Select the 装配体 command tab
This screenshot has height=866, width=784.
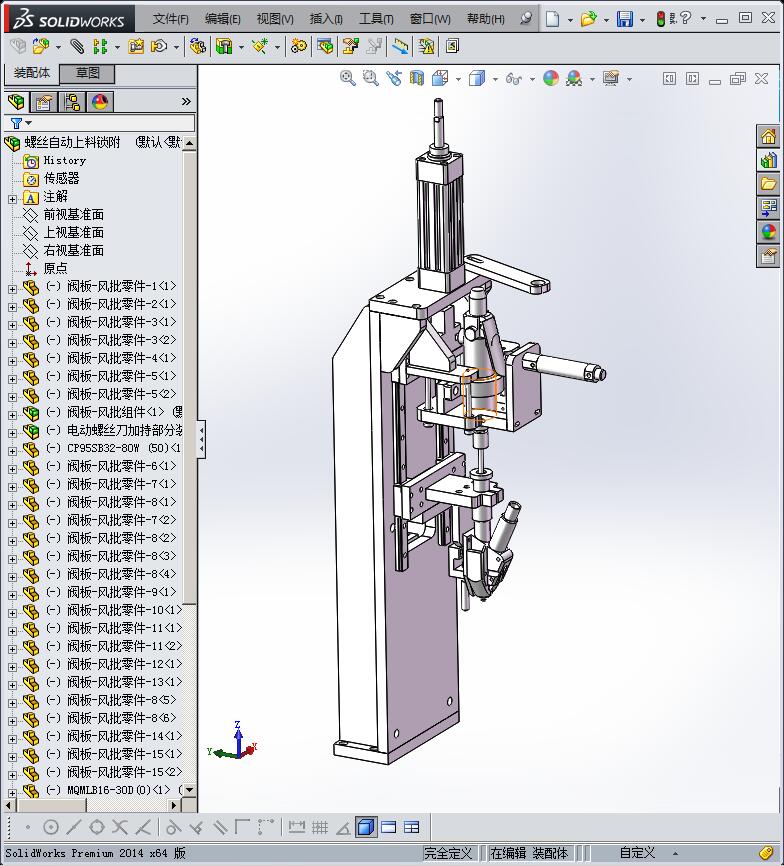32,73
